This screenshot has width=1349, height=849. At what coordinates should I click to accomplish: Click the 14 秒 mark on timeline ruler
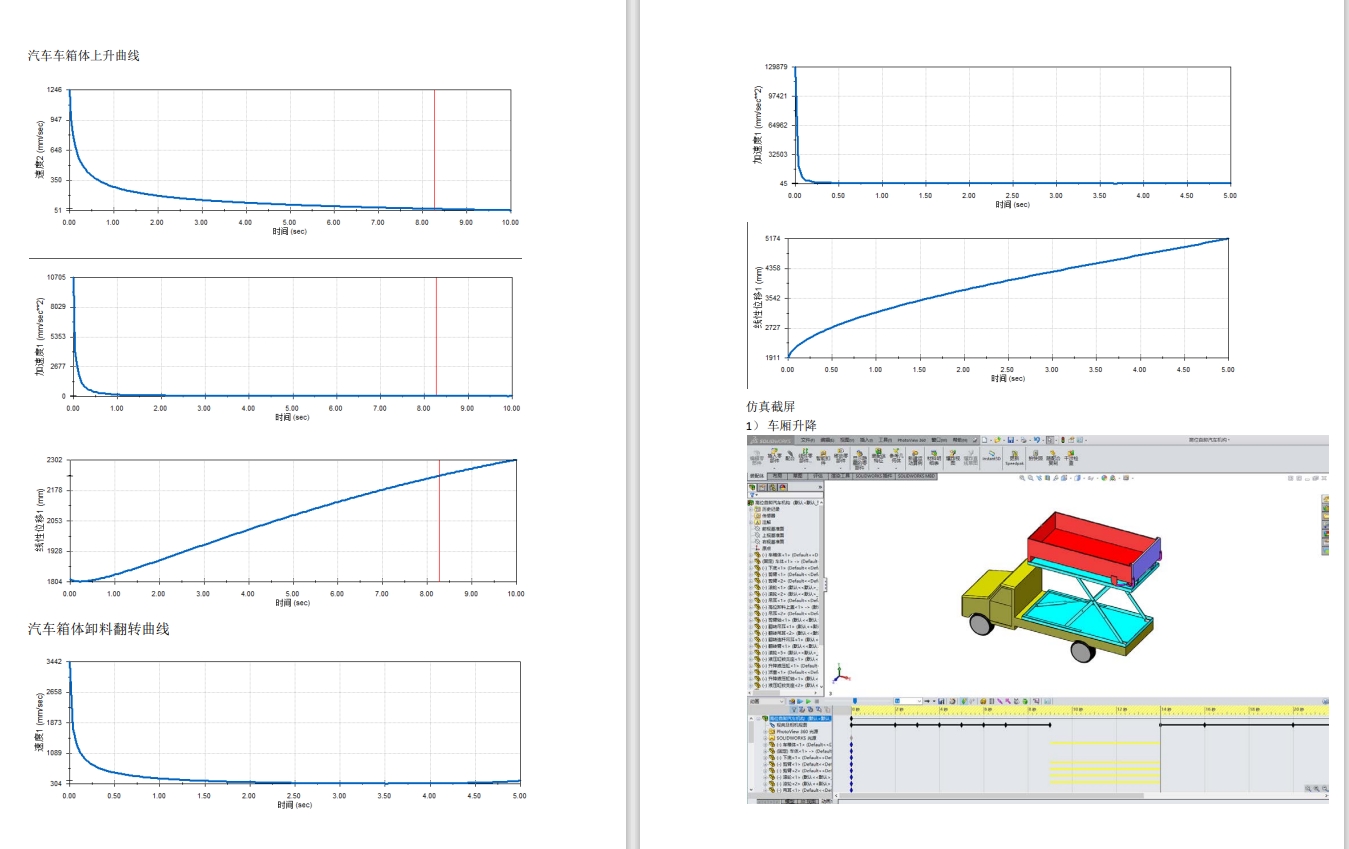(1166, 709)
